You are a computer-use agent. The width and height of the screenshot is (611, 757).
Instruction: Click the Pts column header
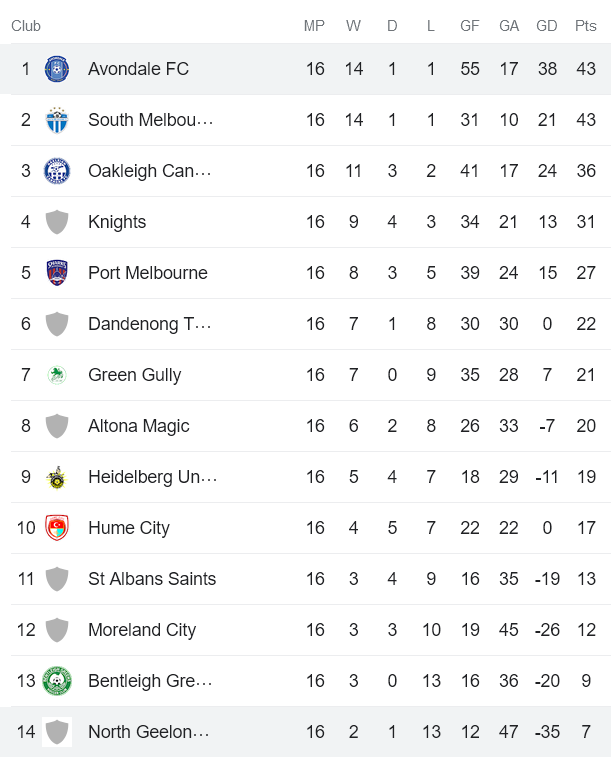(x=586, y=26)
